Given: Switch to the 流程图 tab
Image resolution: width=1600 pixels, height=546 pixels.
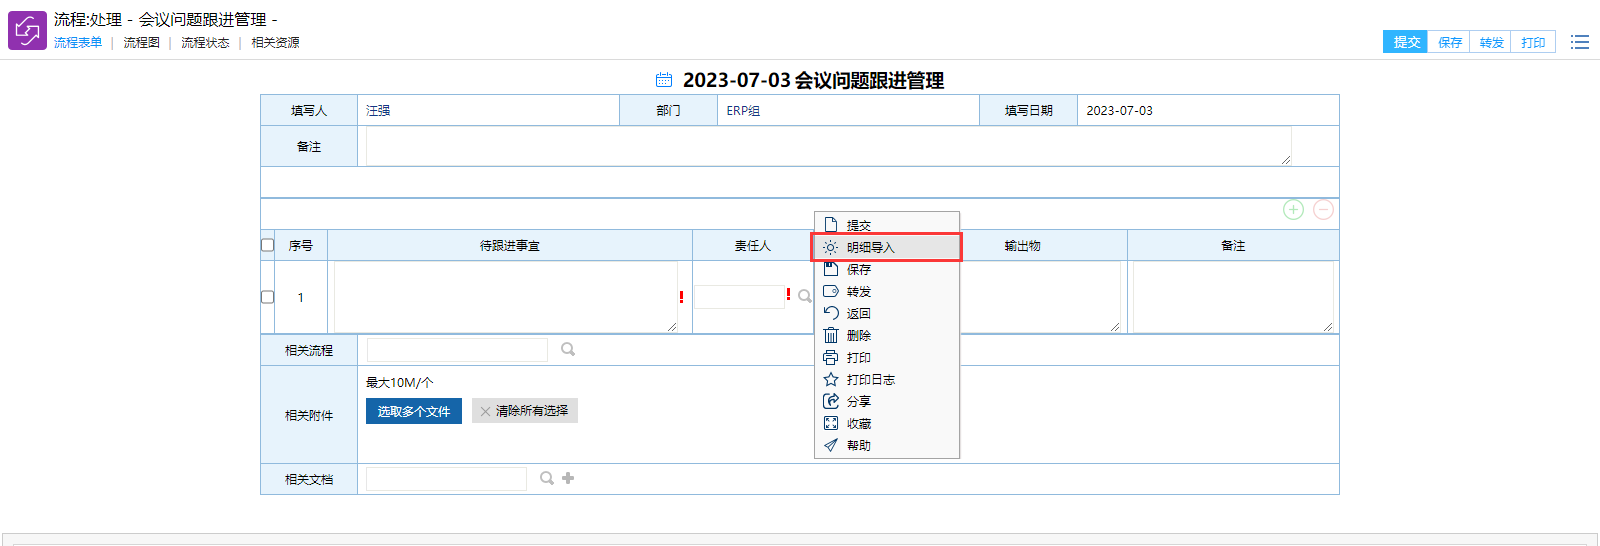Looking at the screenshot, I should pos(141,43).
